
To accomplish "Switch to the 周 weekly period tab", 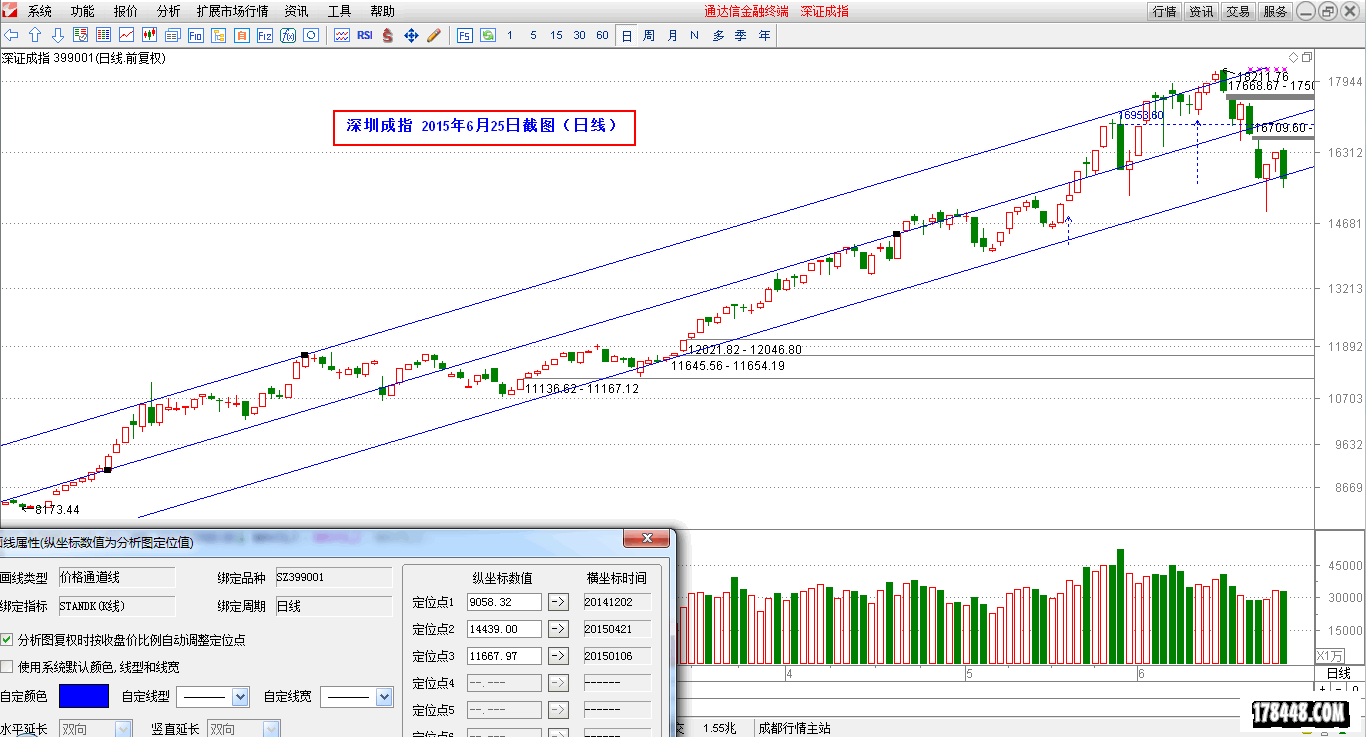I will click(x=649, y=35).
